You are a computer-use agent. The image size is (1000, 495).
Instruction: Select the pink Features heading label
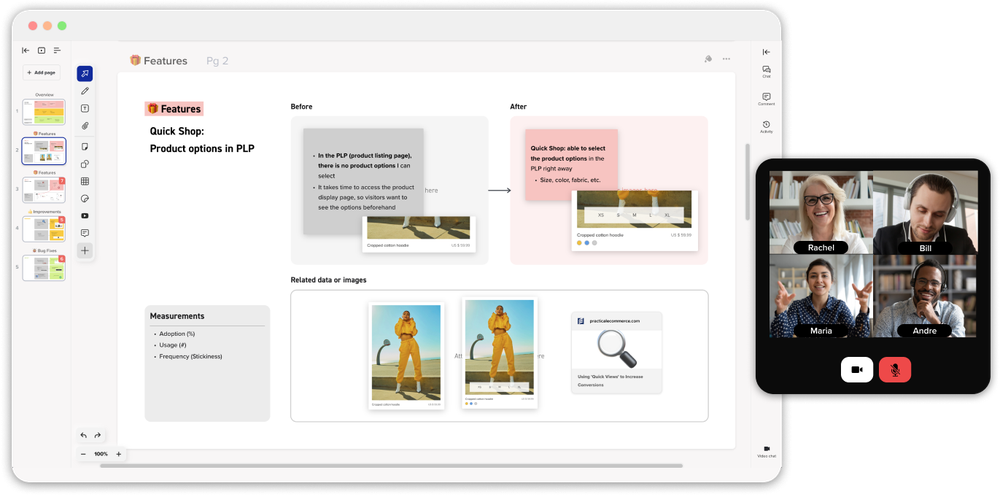coord(174,109)
